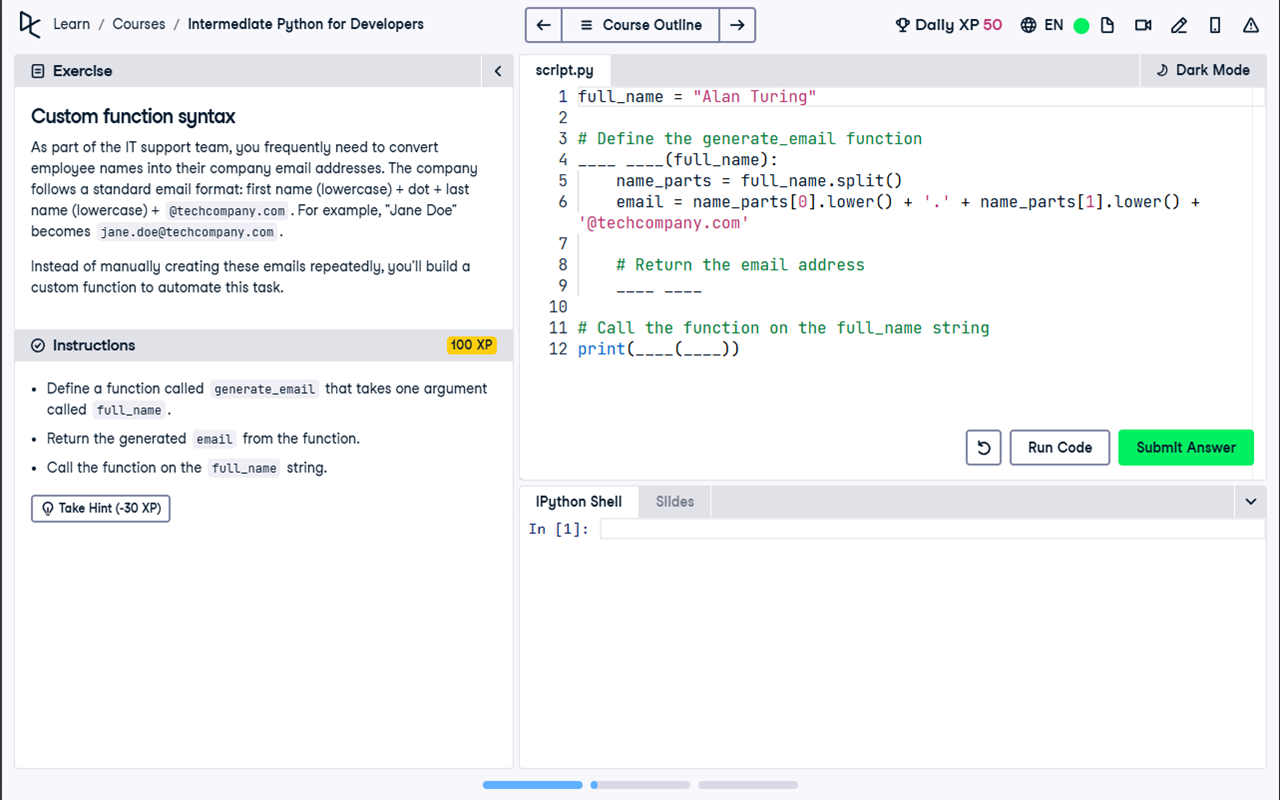Collapse the Exercise panel chevron

point(498,71)
